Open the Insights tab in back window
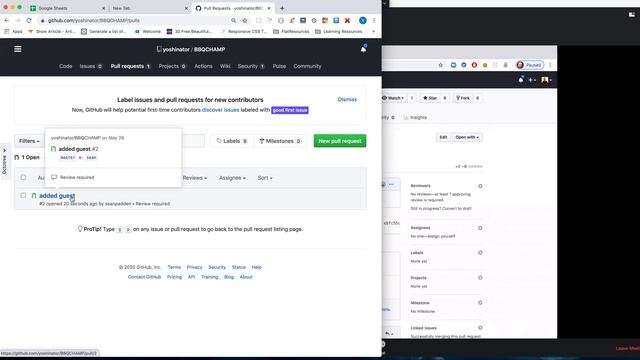 [x=415, y=118]
